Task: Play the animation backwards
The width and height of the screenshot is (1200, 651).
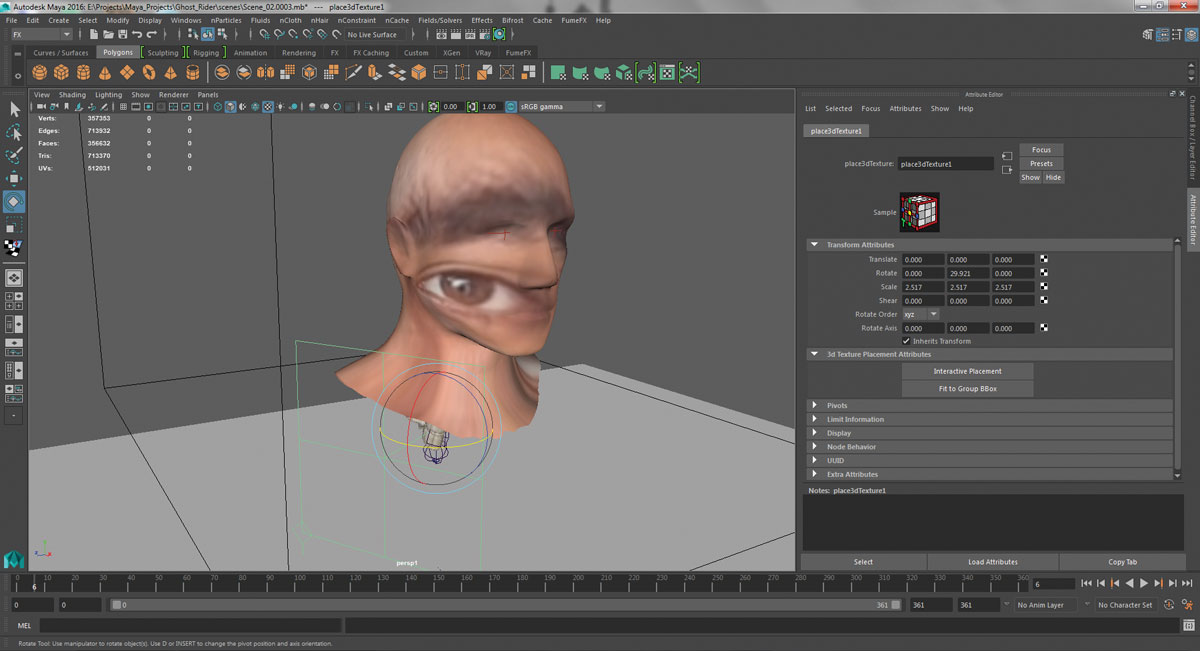Action: 1130,583
